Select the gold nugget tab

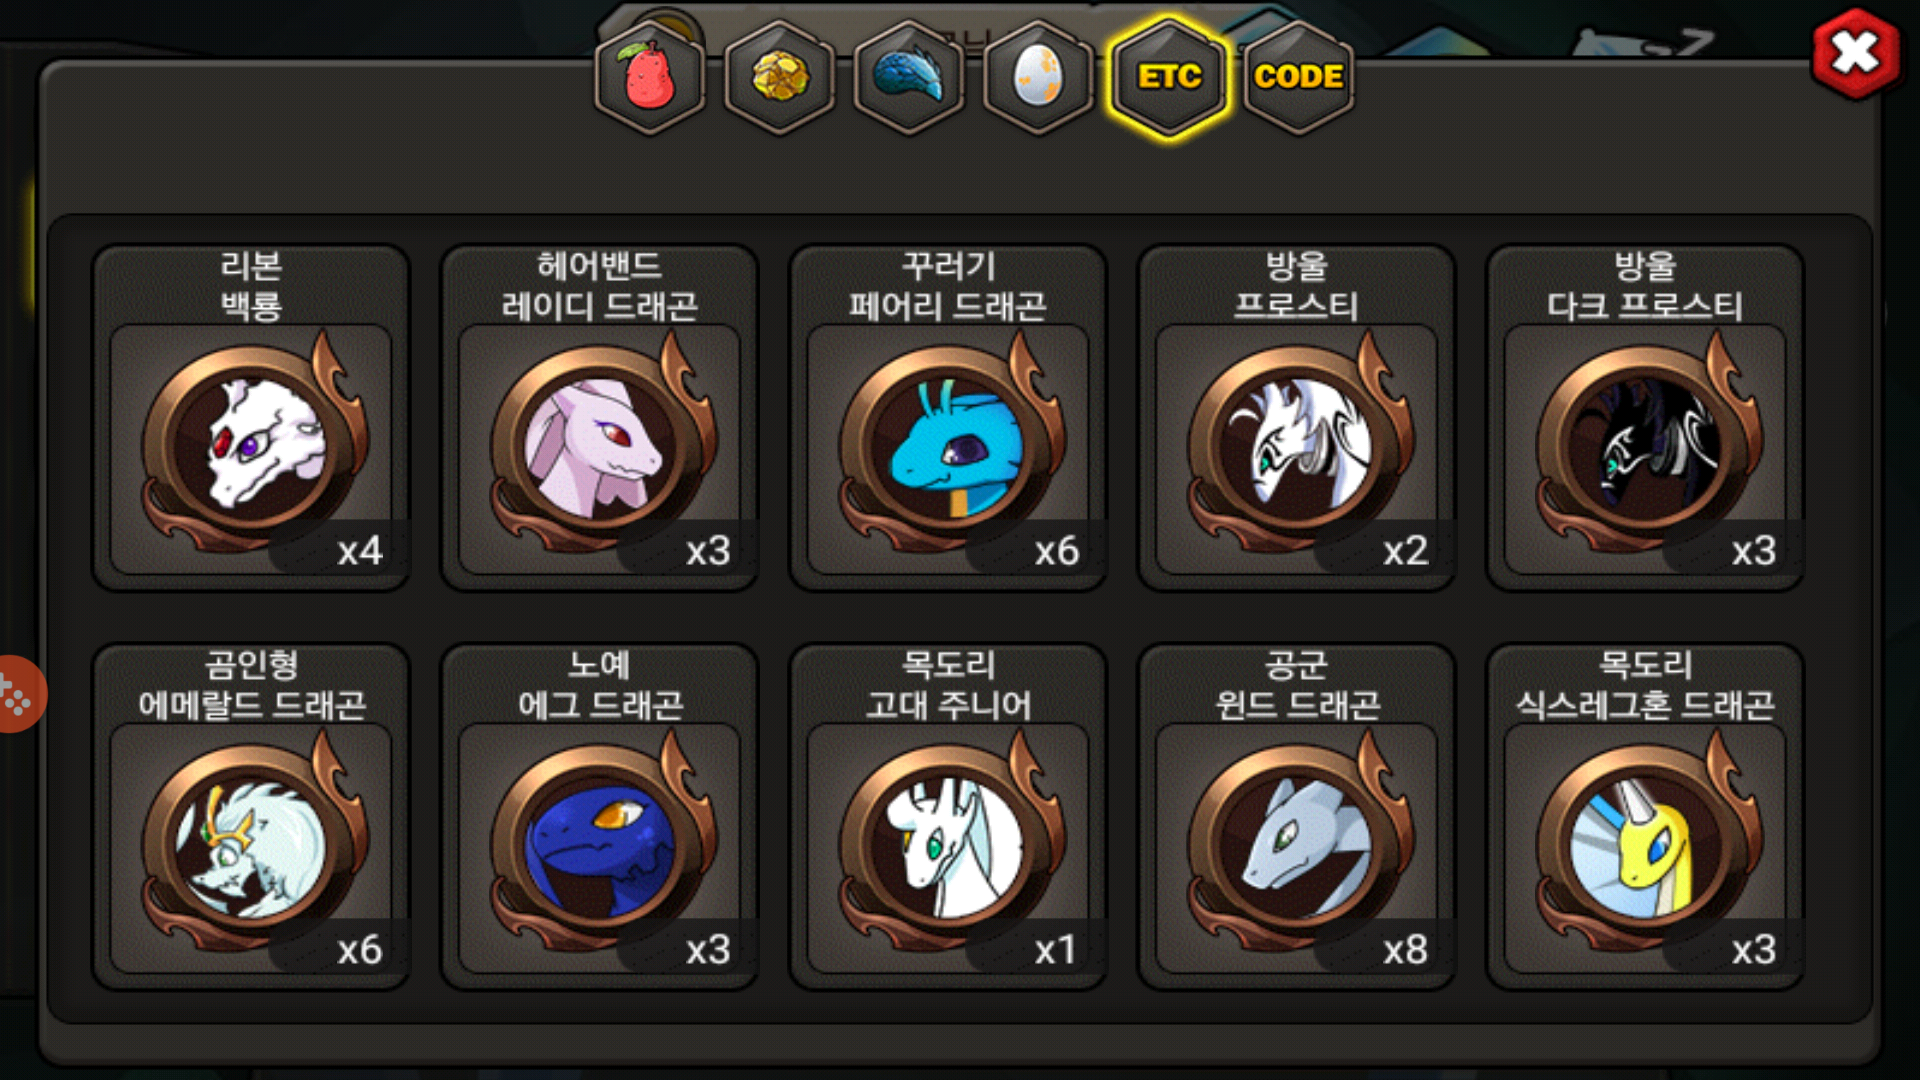point(780,77)
